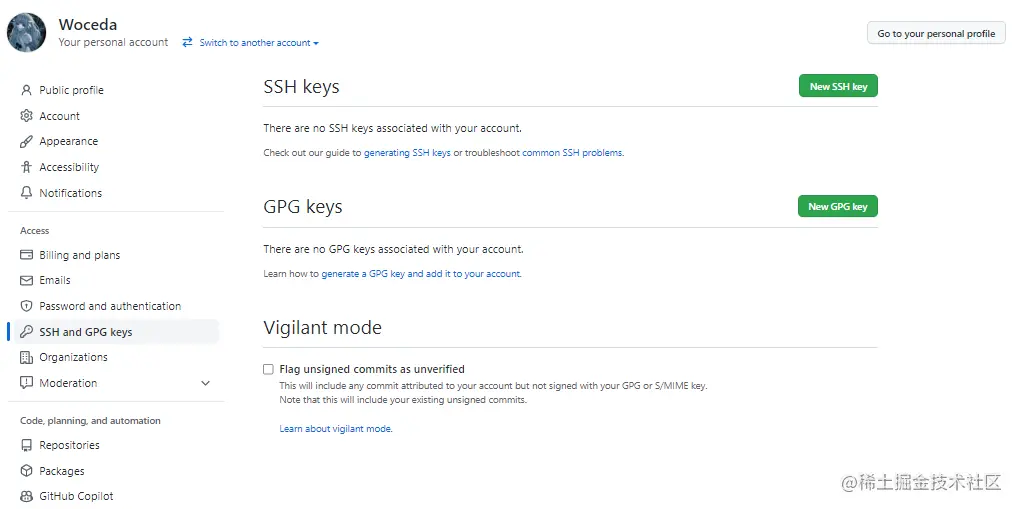
Task: Click the GitHub Copilot icon in sidebar
Action: tap(27, 496)
